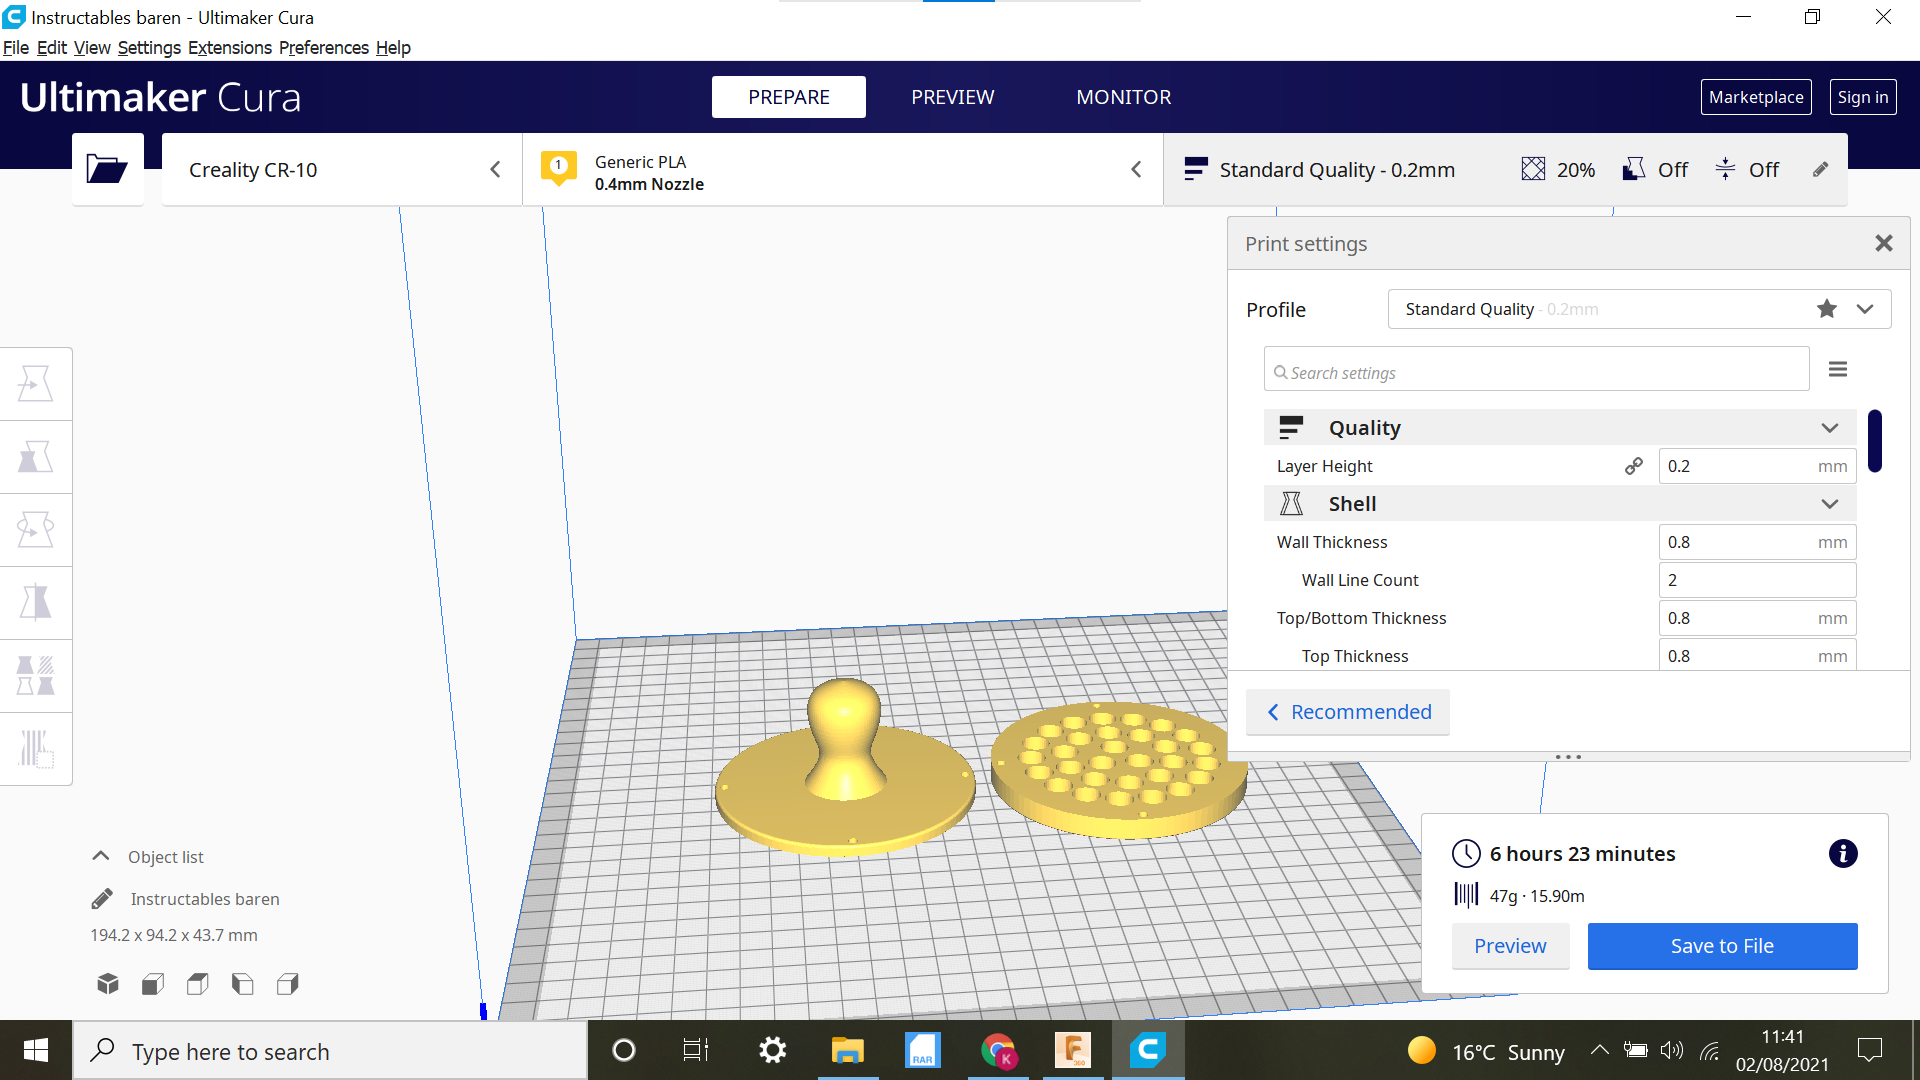
Task: Open Per Model Settings
Action: pos(36,675)
